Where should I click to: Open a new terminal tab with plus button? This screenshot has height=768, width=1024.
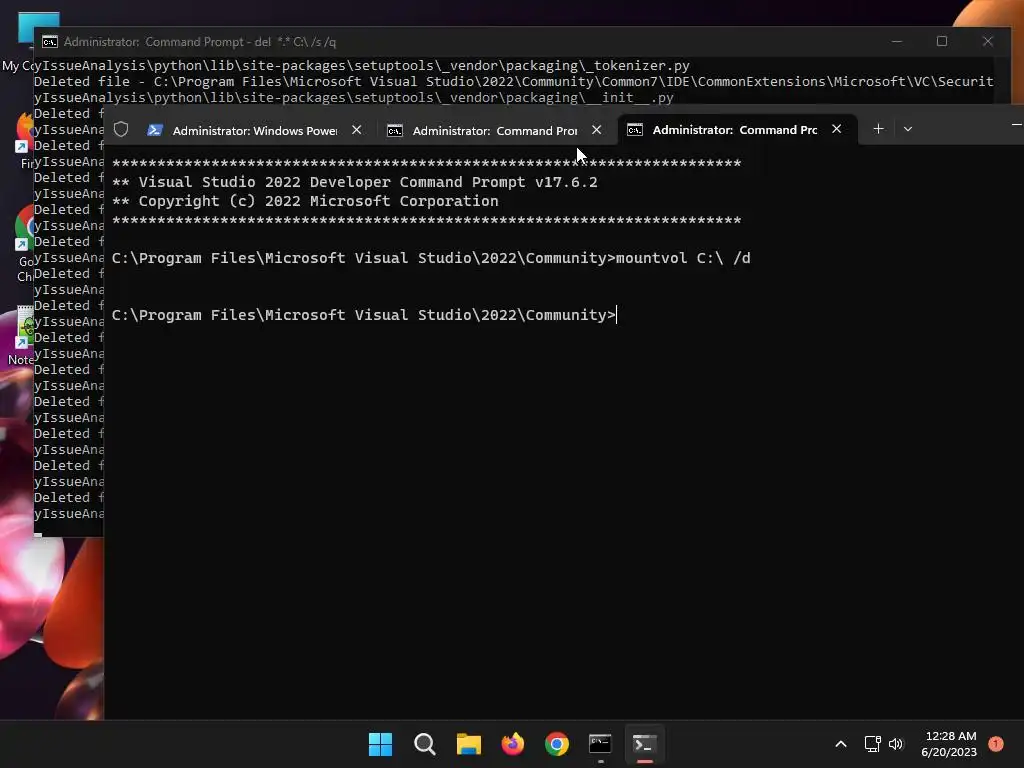pos(878,129)
